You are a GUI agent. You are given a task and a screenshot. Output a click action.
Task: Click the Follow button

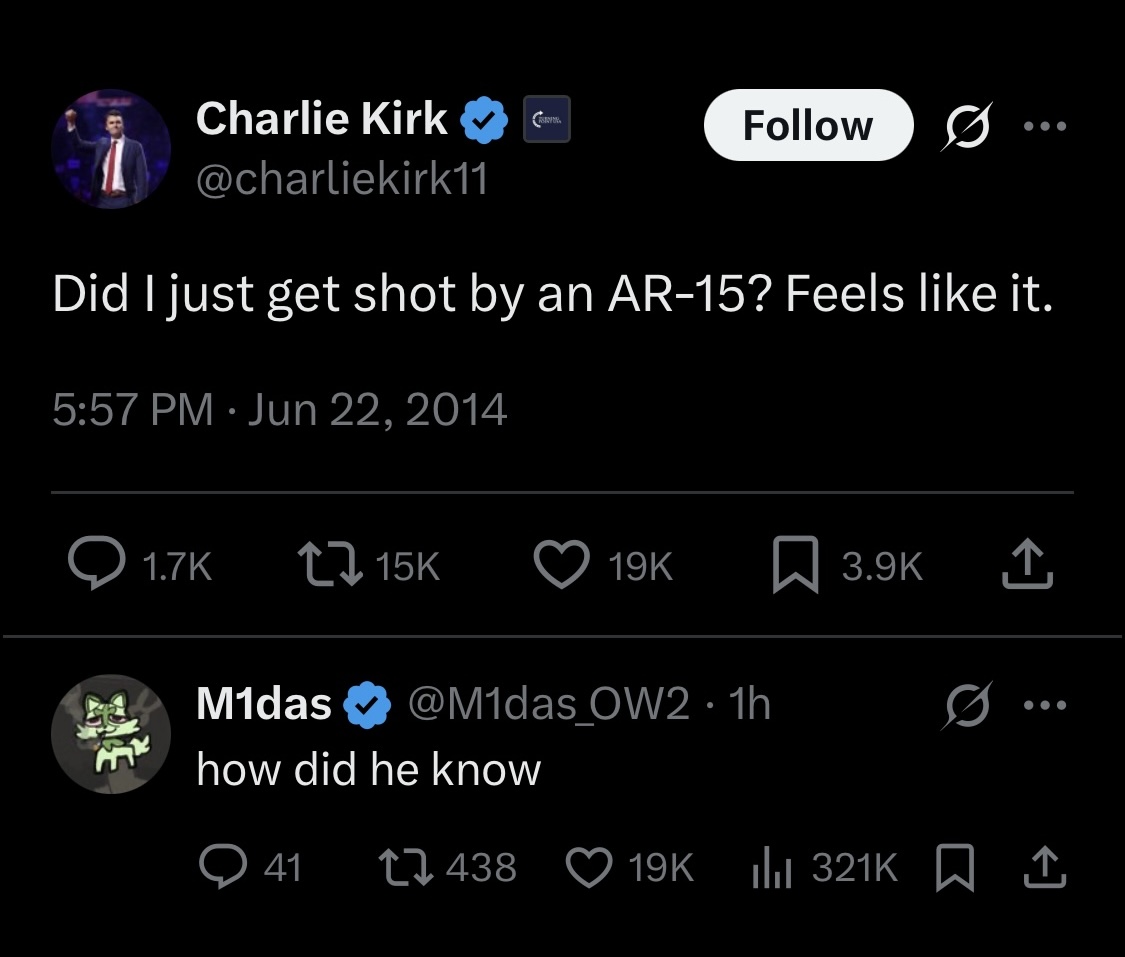pos(808,126)
